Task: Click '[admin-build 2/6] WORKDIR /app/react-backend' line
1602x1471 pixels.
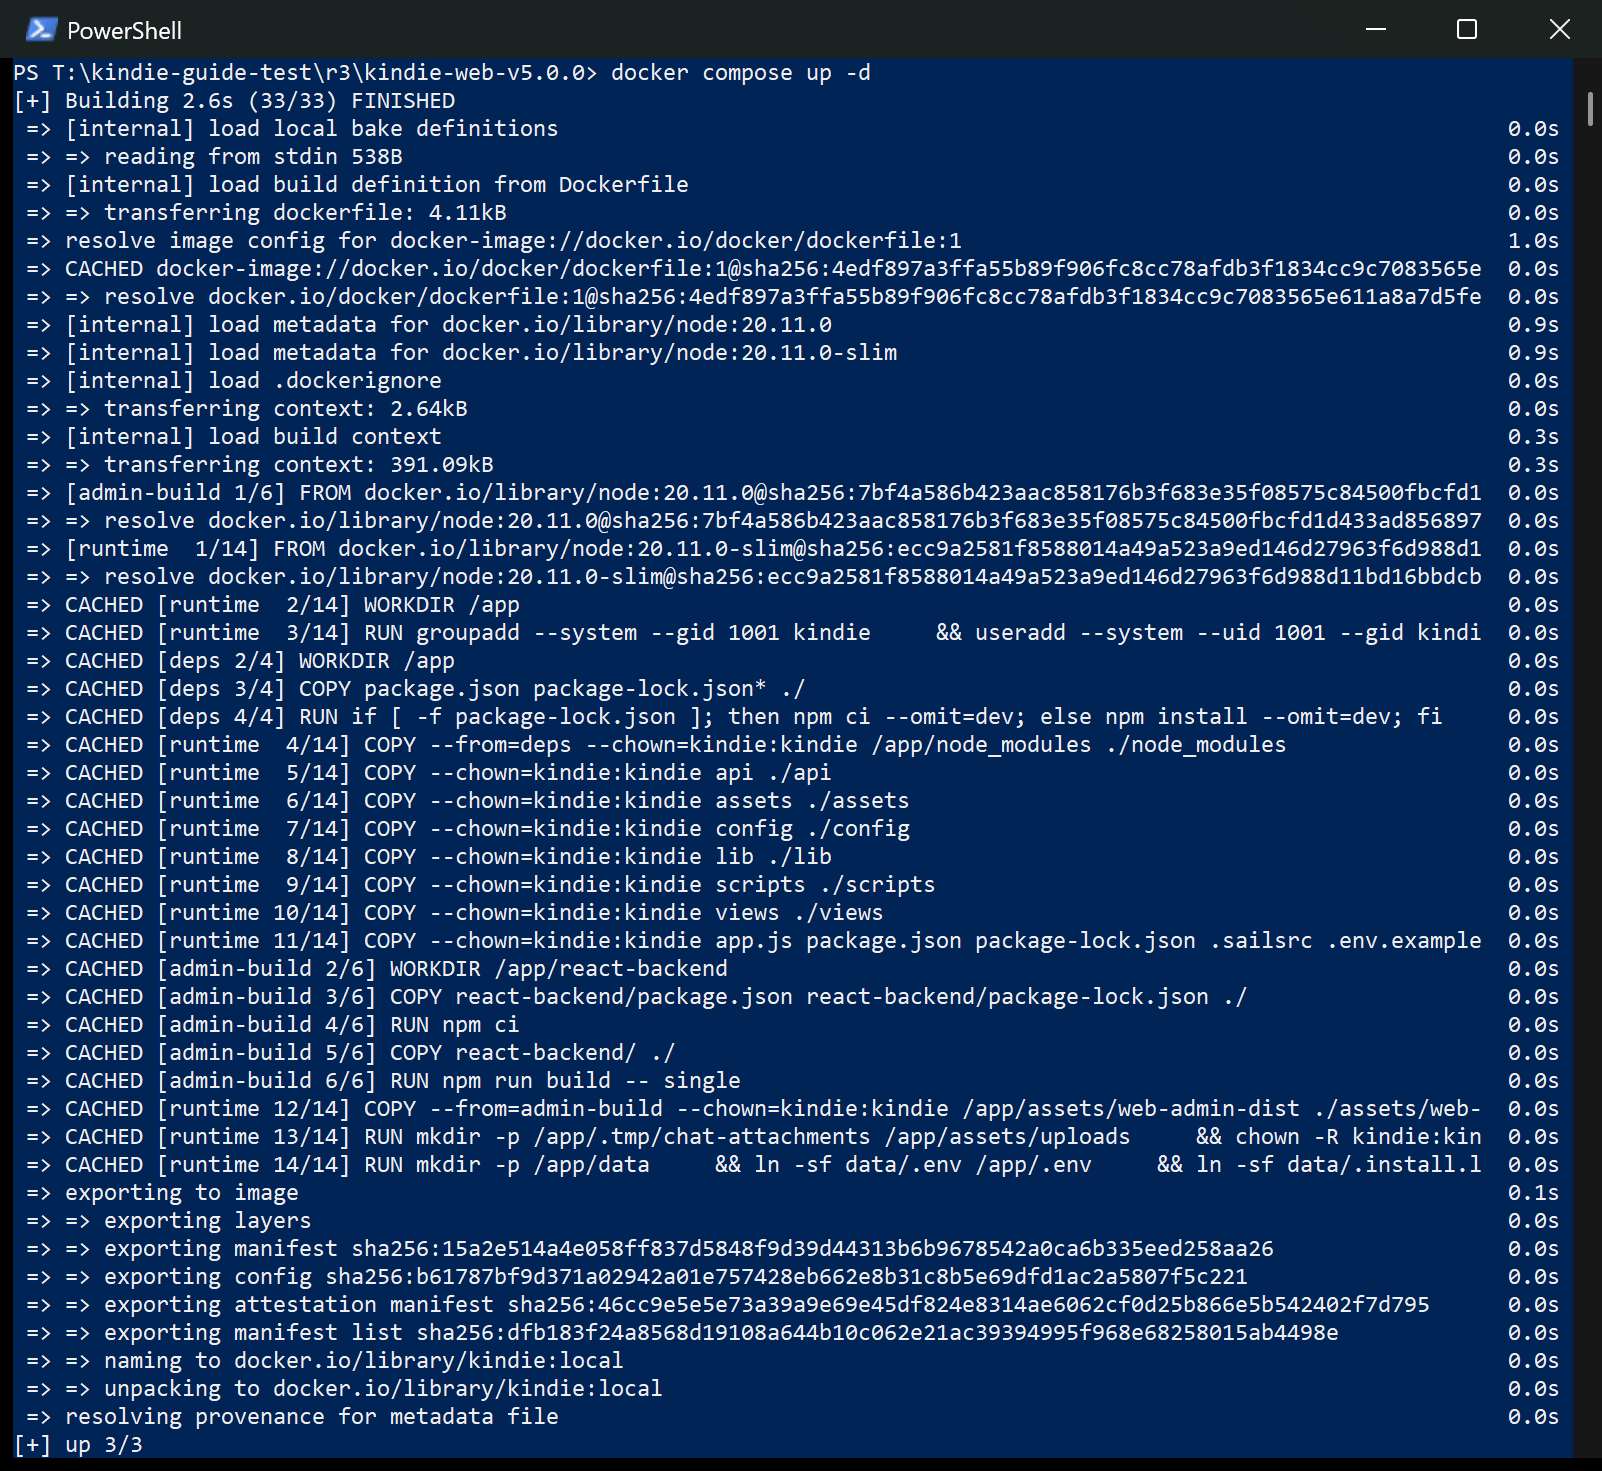Action: [x=442, y=968]
